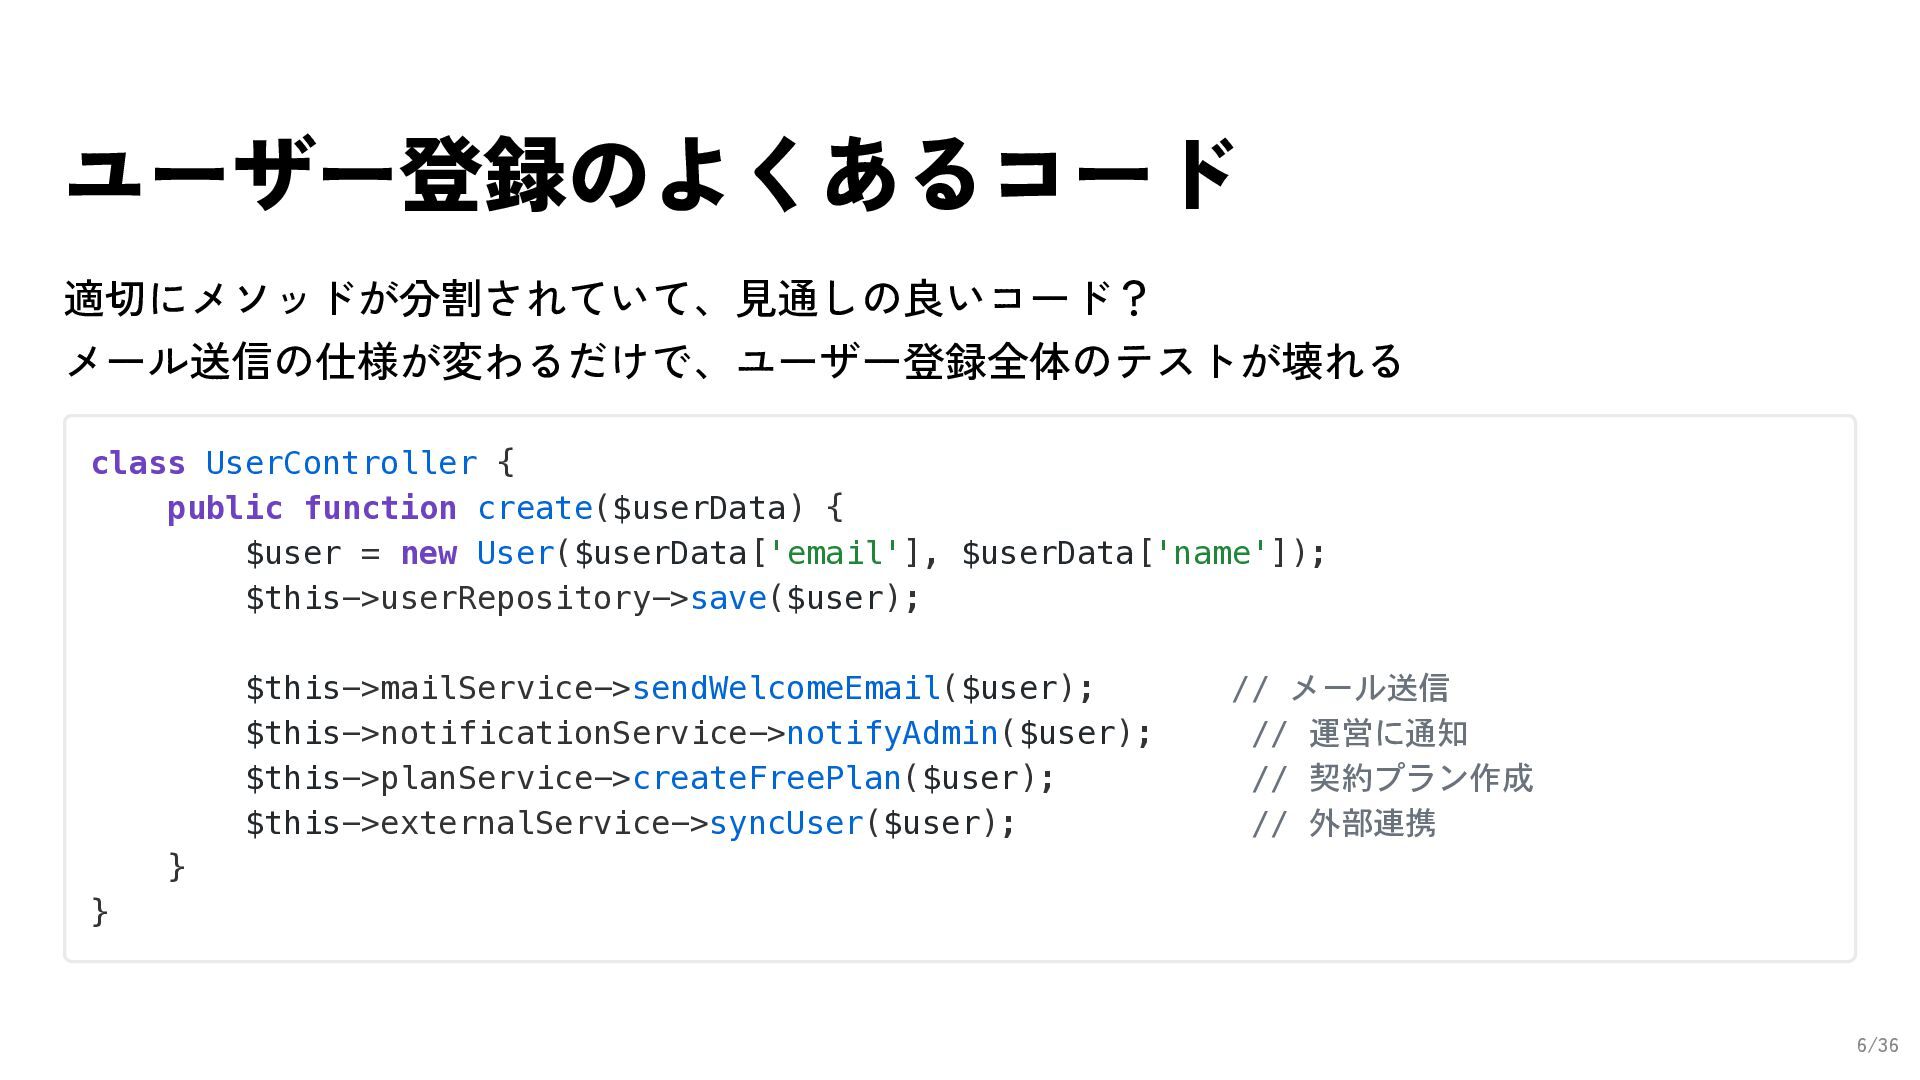Click the create method name
Image resolution: width=1920 pixels, height=1080 pixels.
pyautogui.click(x=535, y=508)
